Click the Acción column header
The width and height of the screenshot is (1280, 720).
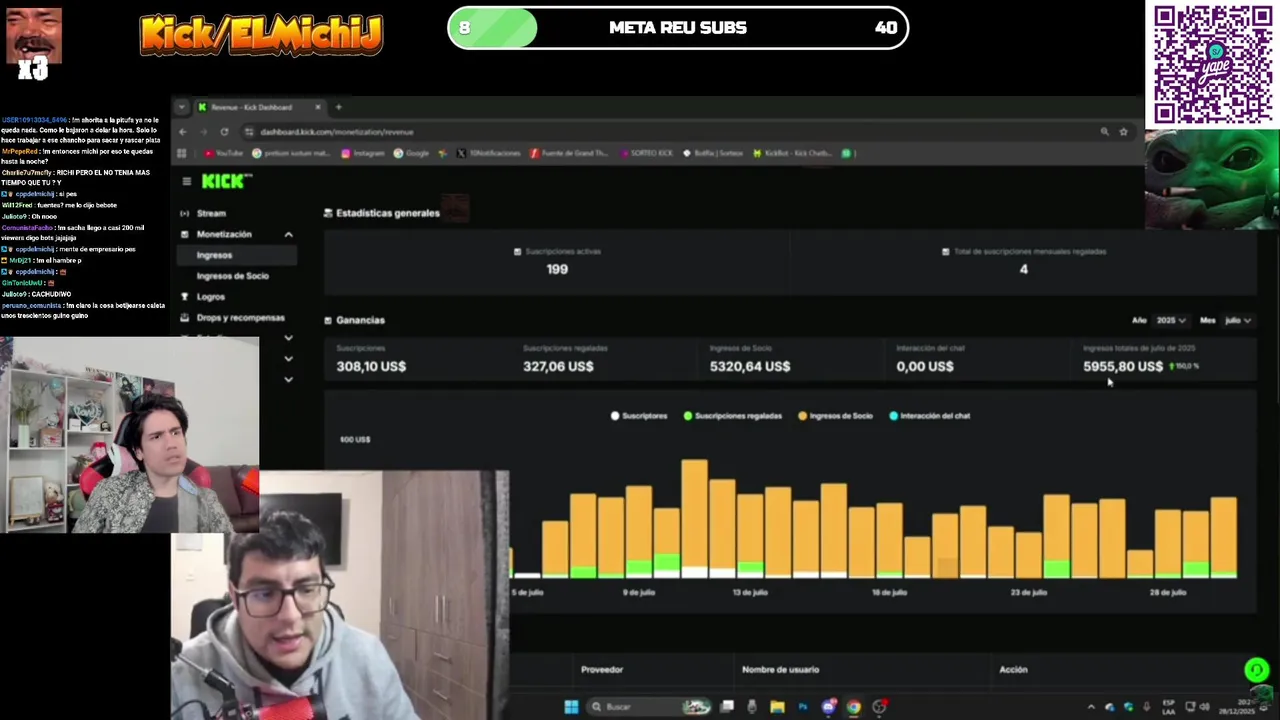[x=1013, y=670]
